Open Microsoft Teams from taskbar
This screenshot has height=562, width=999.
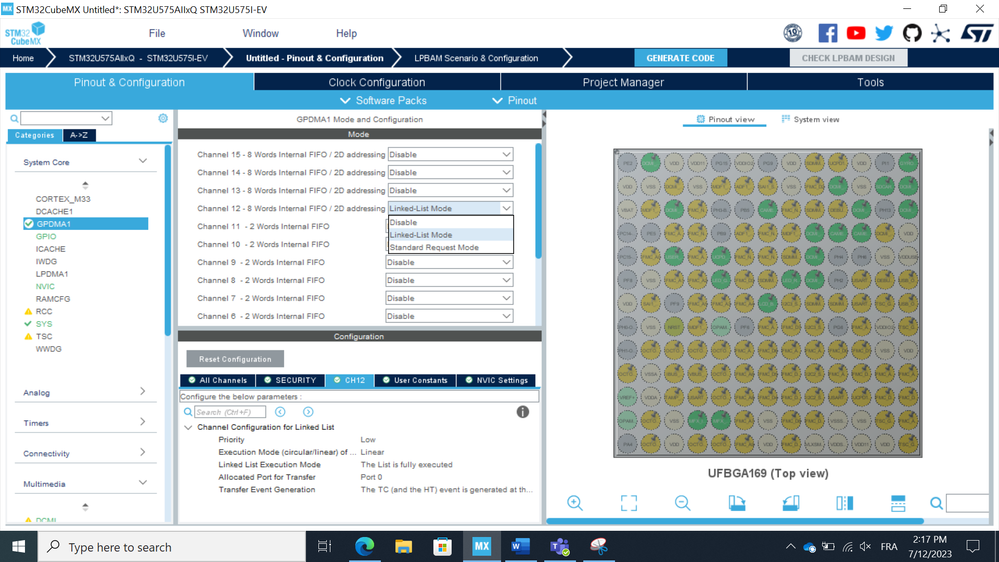click(559, 546)
